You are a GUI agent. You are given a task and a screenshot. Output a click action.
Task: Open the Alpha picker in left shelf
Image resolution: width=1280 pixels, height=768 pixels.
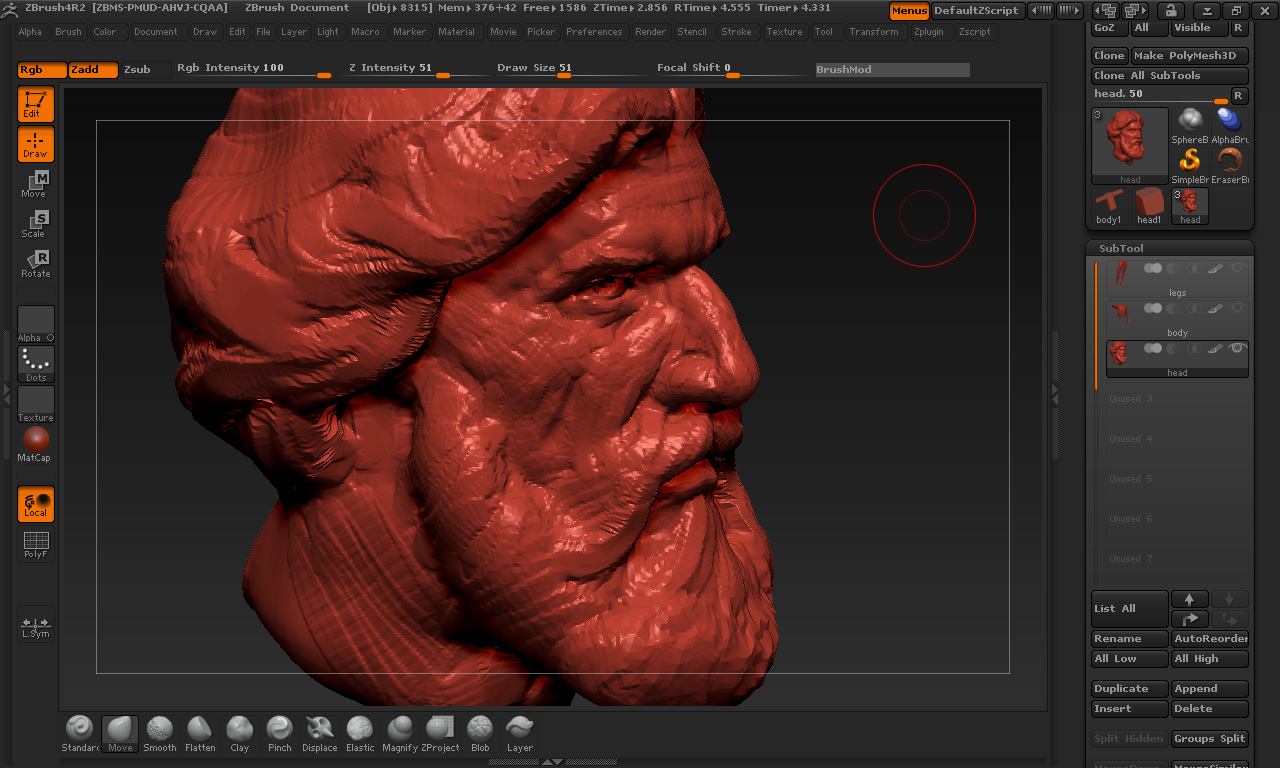(36, 324)
